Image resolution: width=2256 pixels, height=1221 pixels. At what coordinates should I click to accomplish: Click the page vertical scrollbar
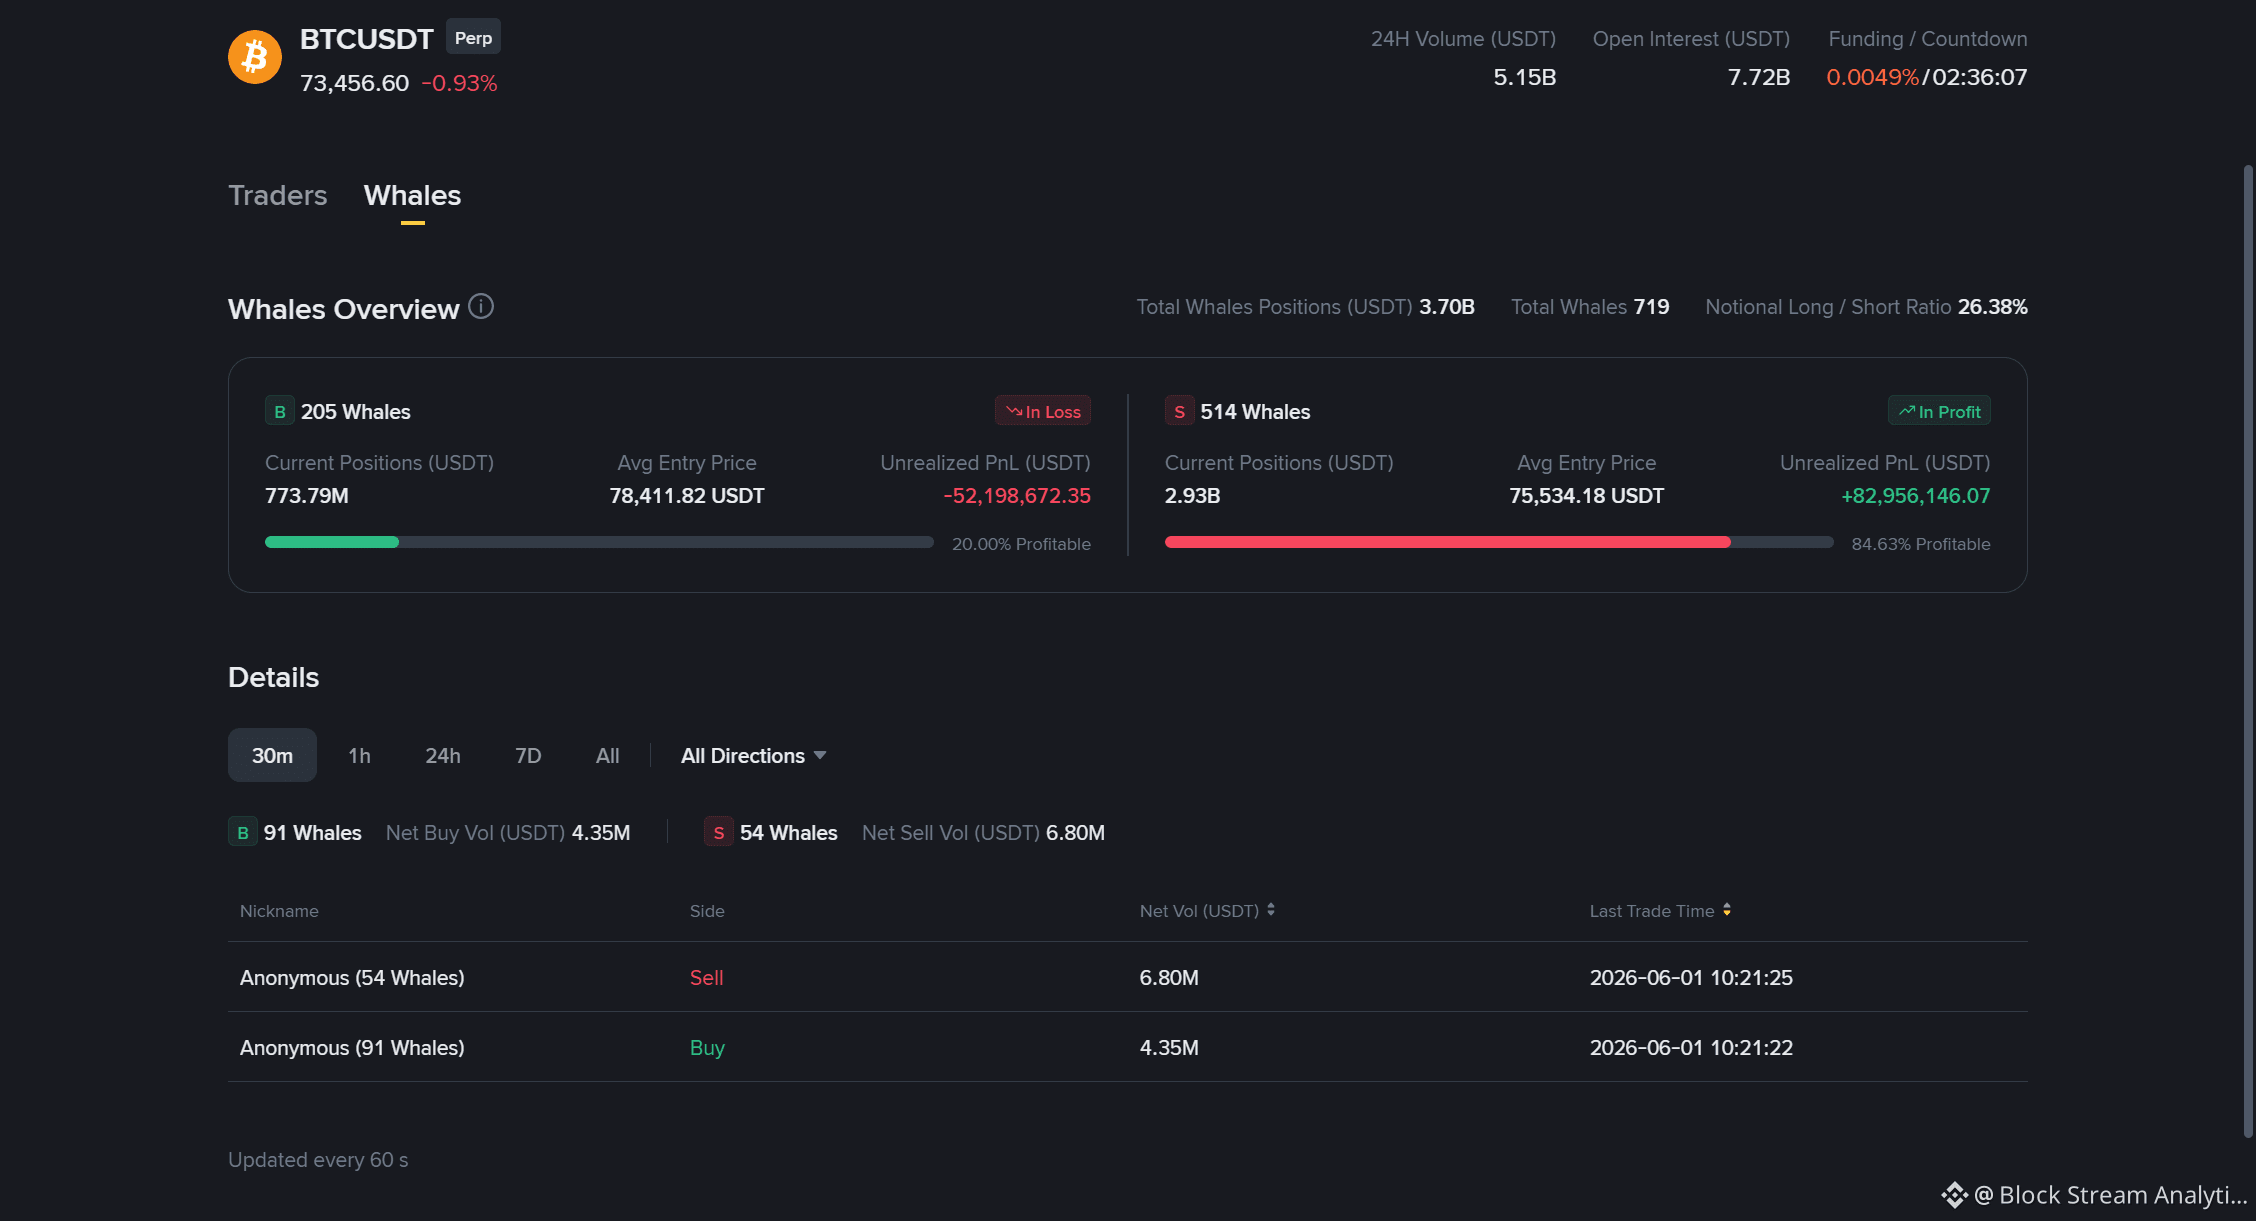2248,650
